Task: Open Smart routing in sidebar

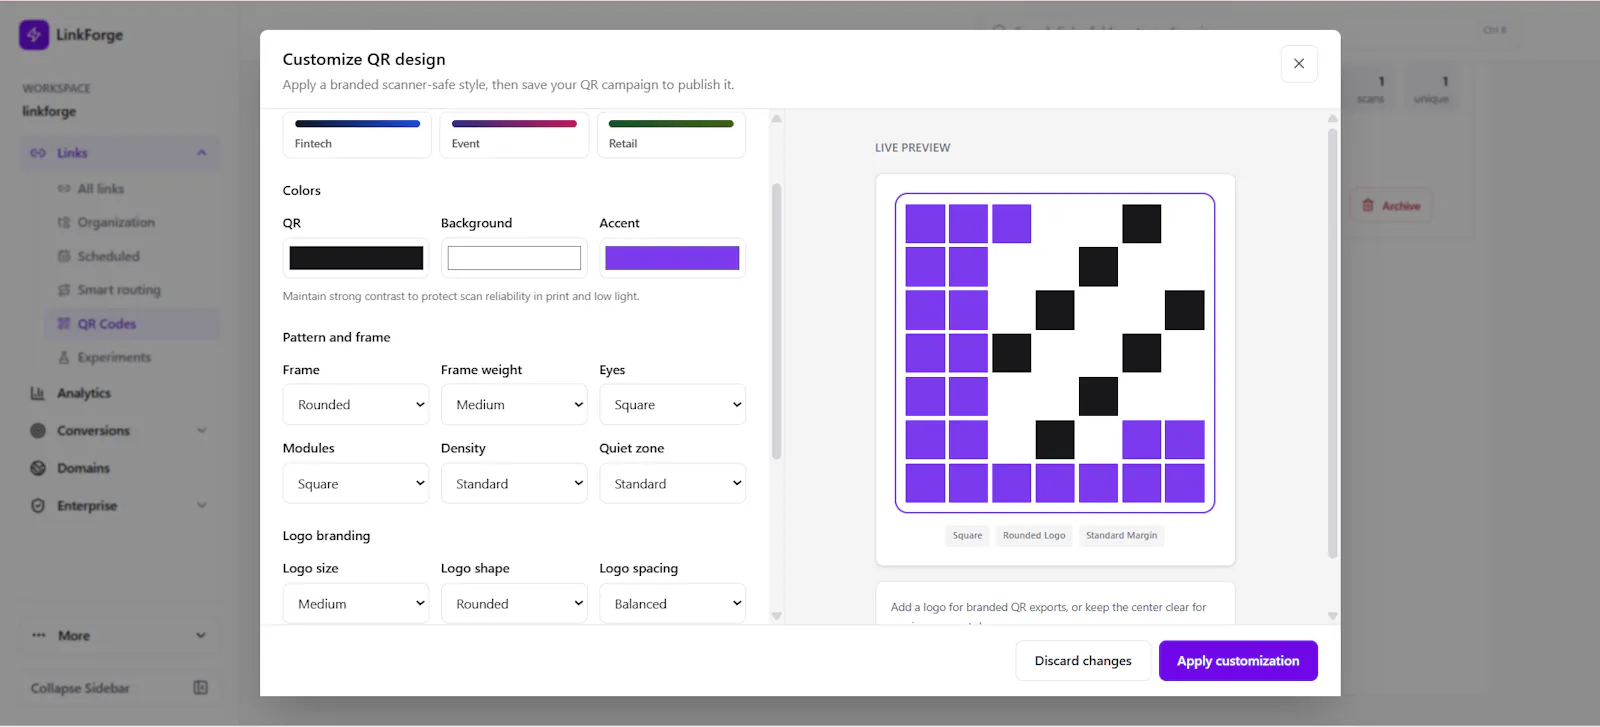Action: pyautogui.click(x=119, y=290)
